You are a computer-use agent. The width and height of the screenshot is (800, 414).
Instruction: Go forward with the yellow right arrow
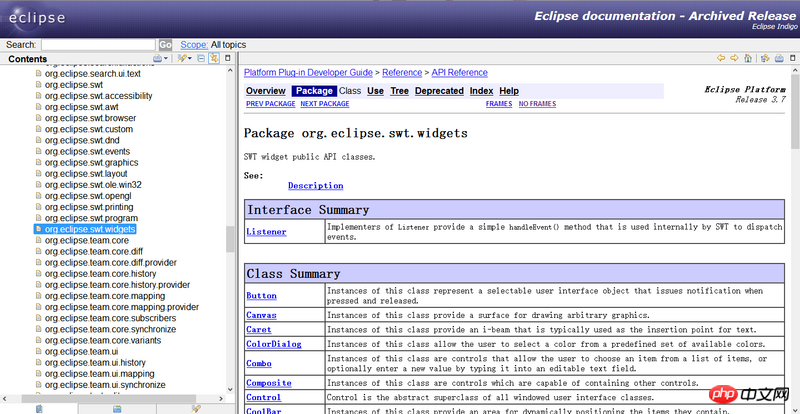(x=734, y=58)
